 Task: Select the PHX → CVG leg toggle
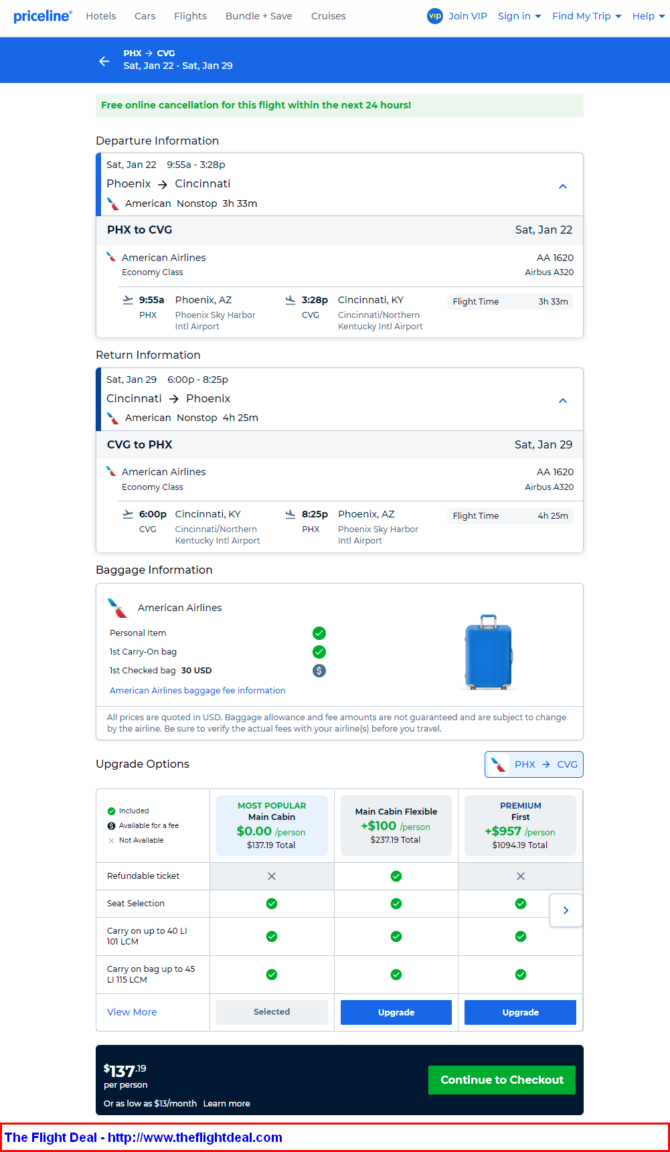[x=534, y=764]
